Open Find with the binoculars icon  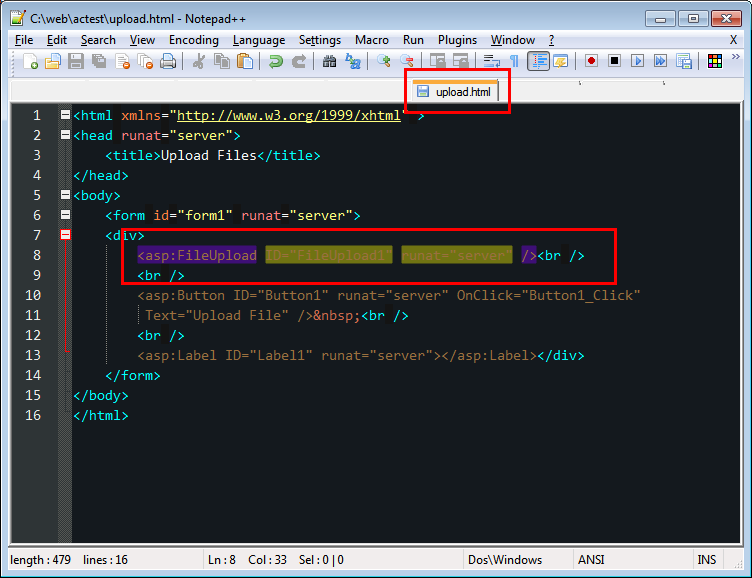[x=330, y=62]
